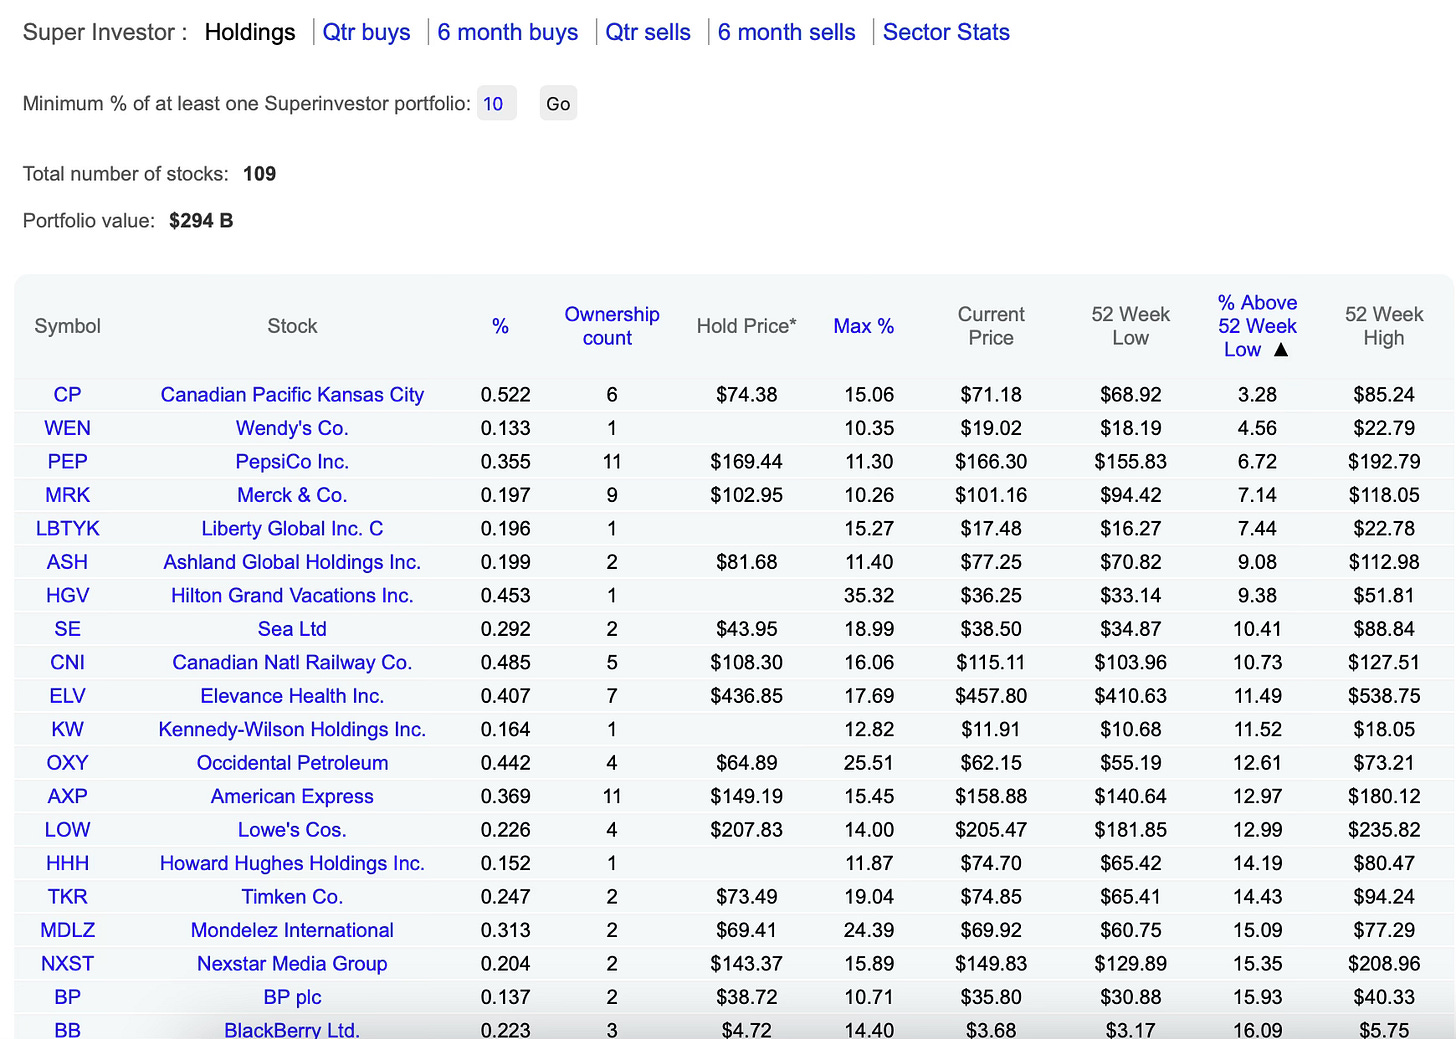Open the AXP ticker link

click(67, 796)
